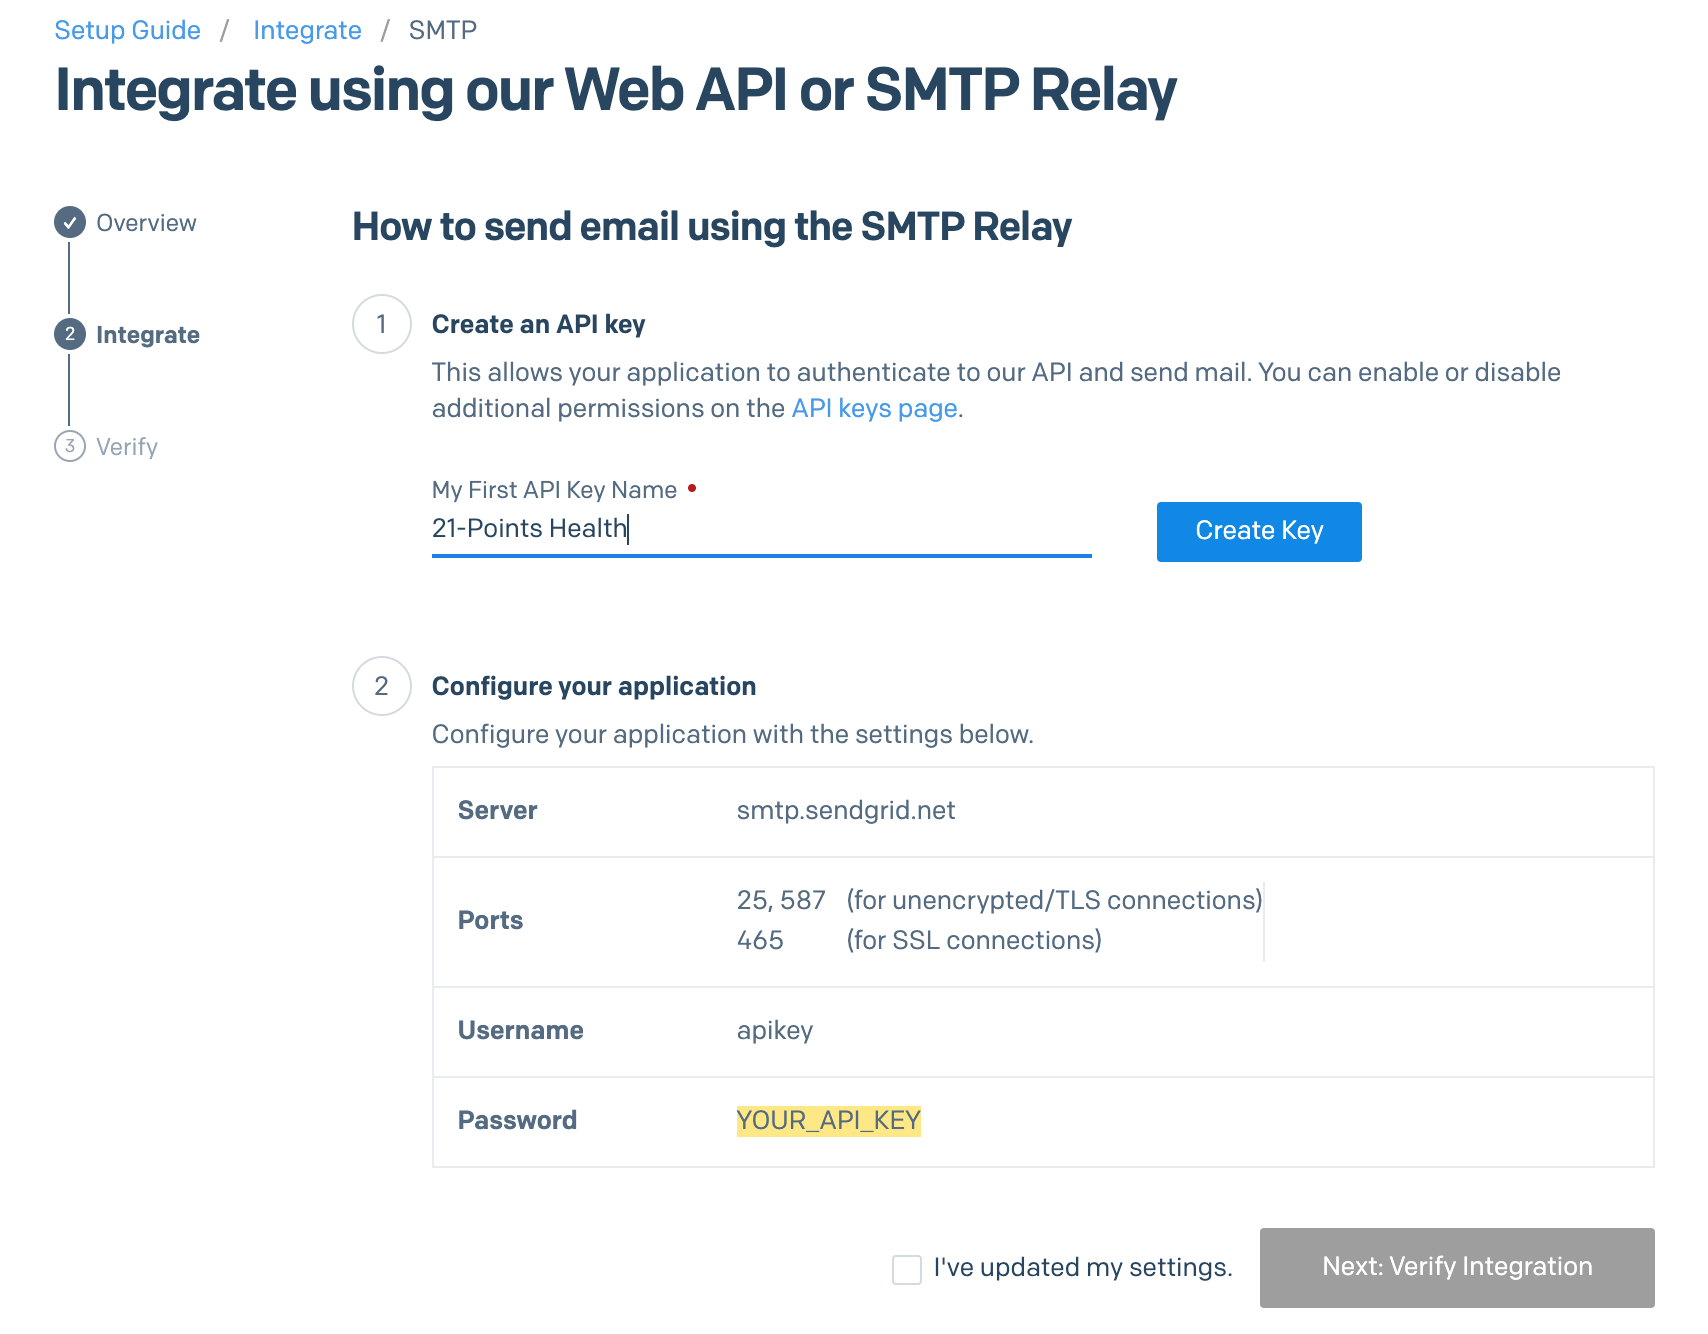Click the Username row label
The height and width of the screenshot is (1334, 1708).
tap(520, 1030)
